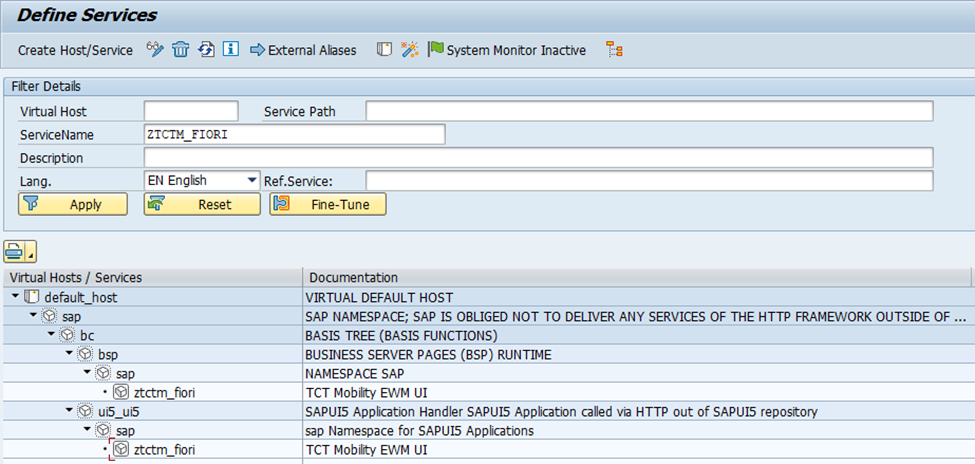The width and height of the screenshot is (975, 464).
Task: Collapse the bsp tree node
Action: [69, 354]
